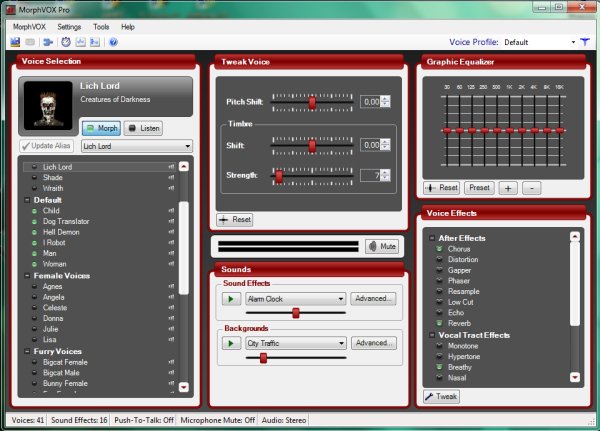Collapse the Vocal Tract Effects group
The width and height of the screenshot is (600, 431).
[432, 335]
